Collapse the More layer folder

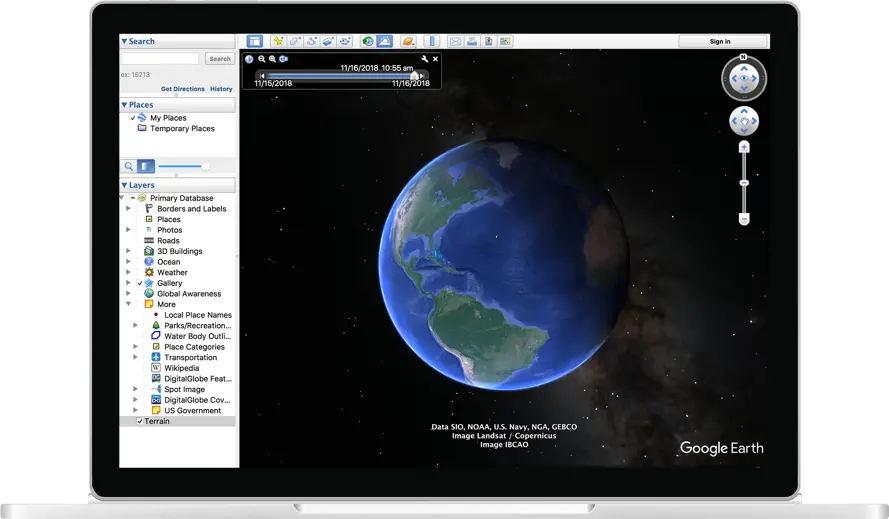tap(128, 304)
